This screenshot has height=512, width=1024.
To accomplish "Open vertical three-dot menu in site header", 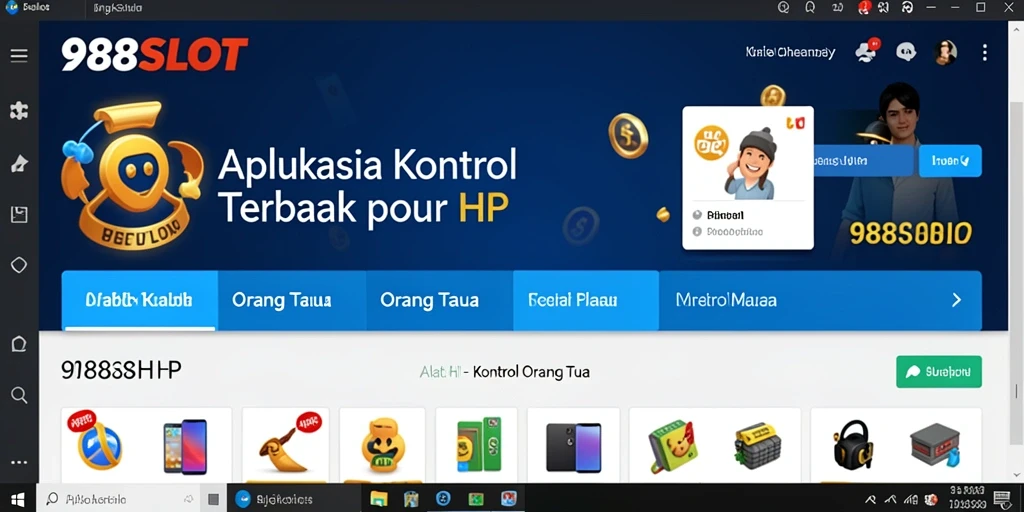I will point(984,52).
